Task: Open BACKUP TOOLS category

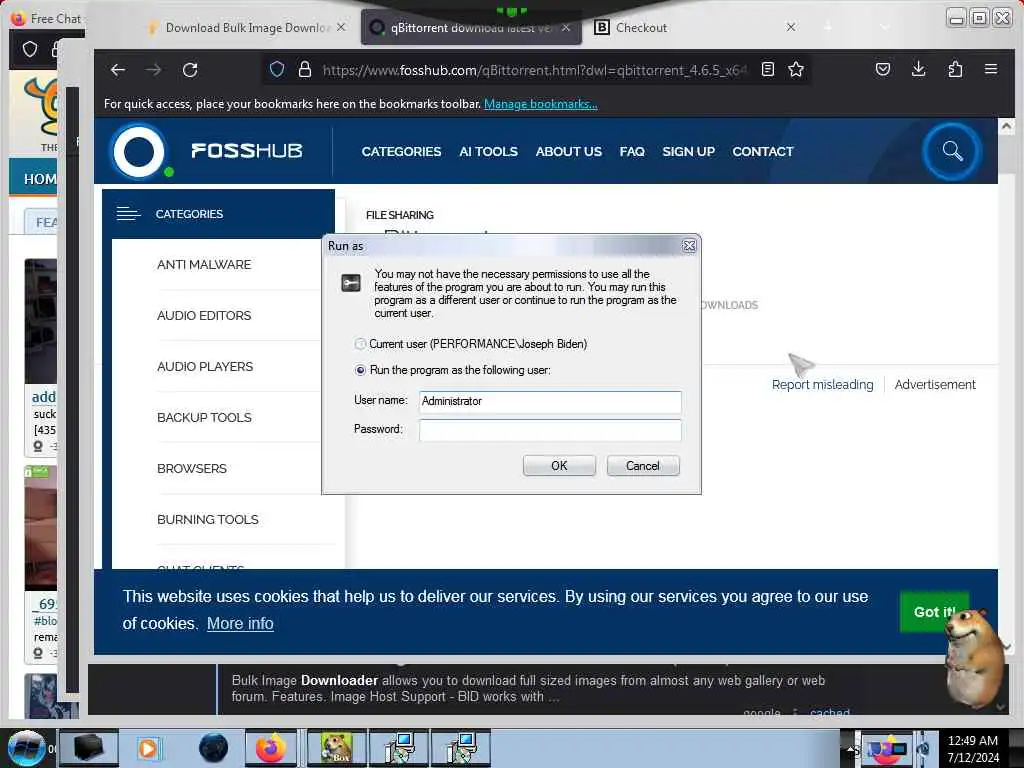Action: 204,417
